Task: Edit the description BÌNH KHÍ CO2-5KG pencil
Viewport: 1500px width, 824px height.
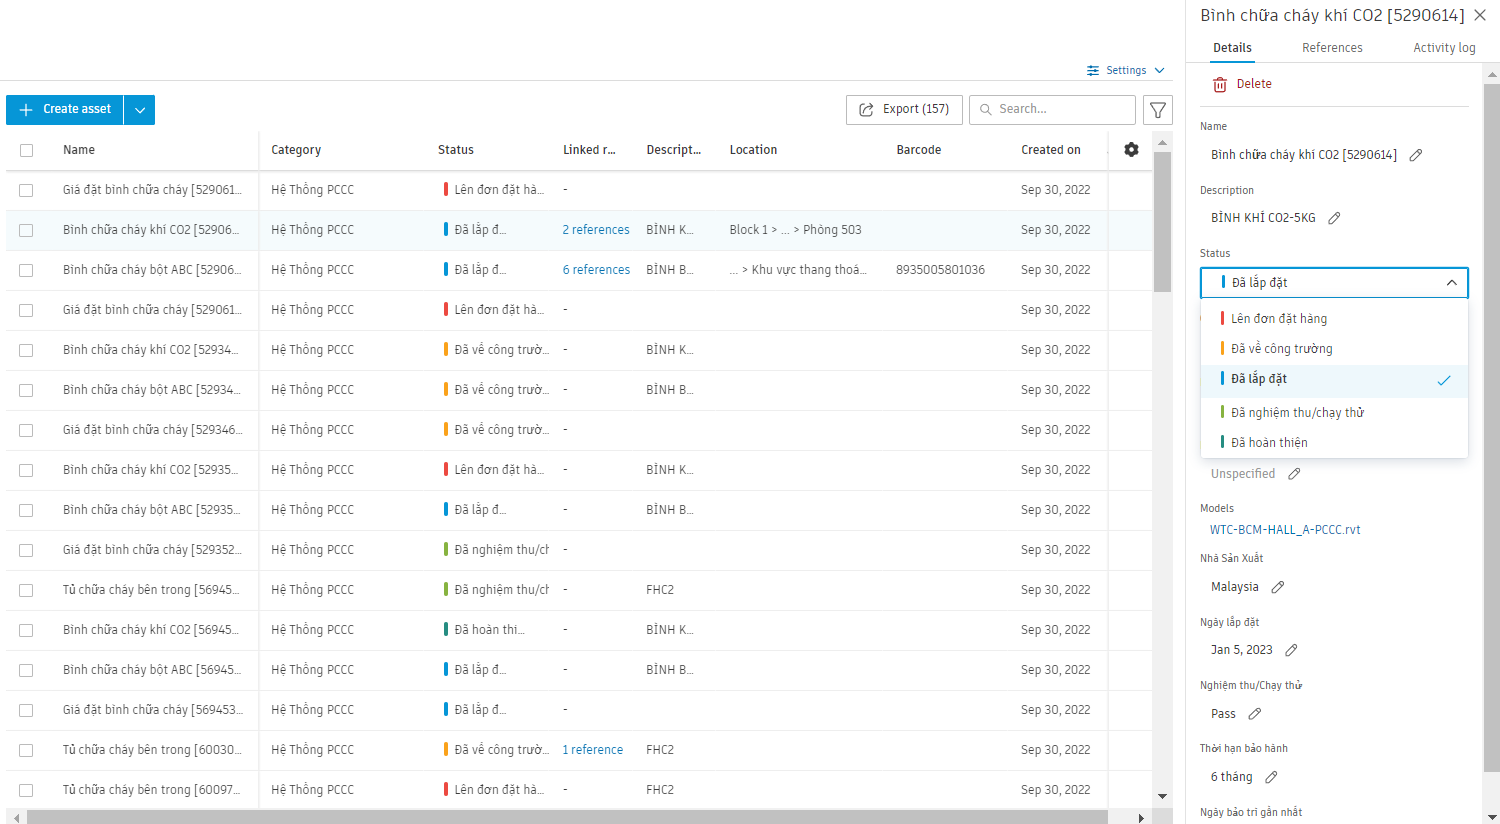Action: click(1334, 218)
